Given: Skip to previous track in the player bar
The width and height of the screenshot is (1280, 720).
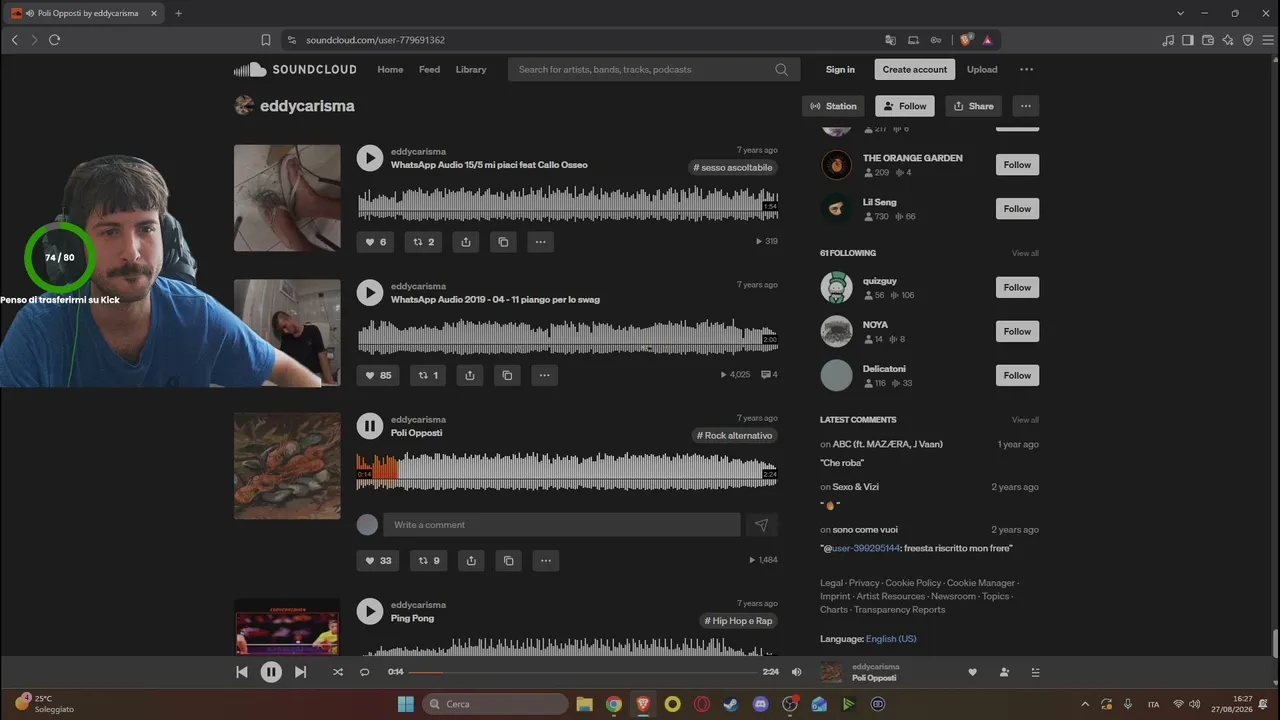Looking at the screenshot, I should coord(242,672).
